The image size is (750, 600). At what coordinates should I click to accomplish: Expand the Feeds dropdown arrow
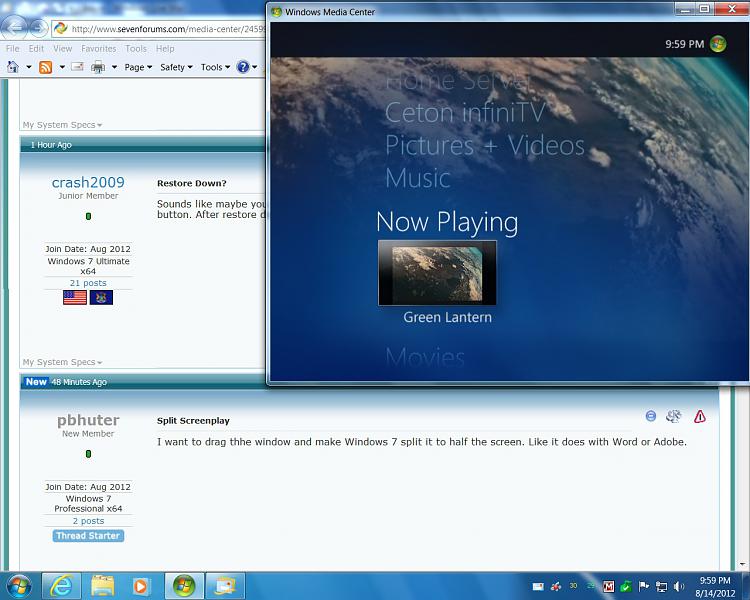[62, 67]
